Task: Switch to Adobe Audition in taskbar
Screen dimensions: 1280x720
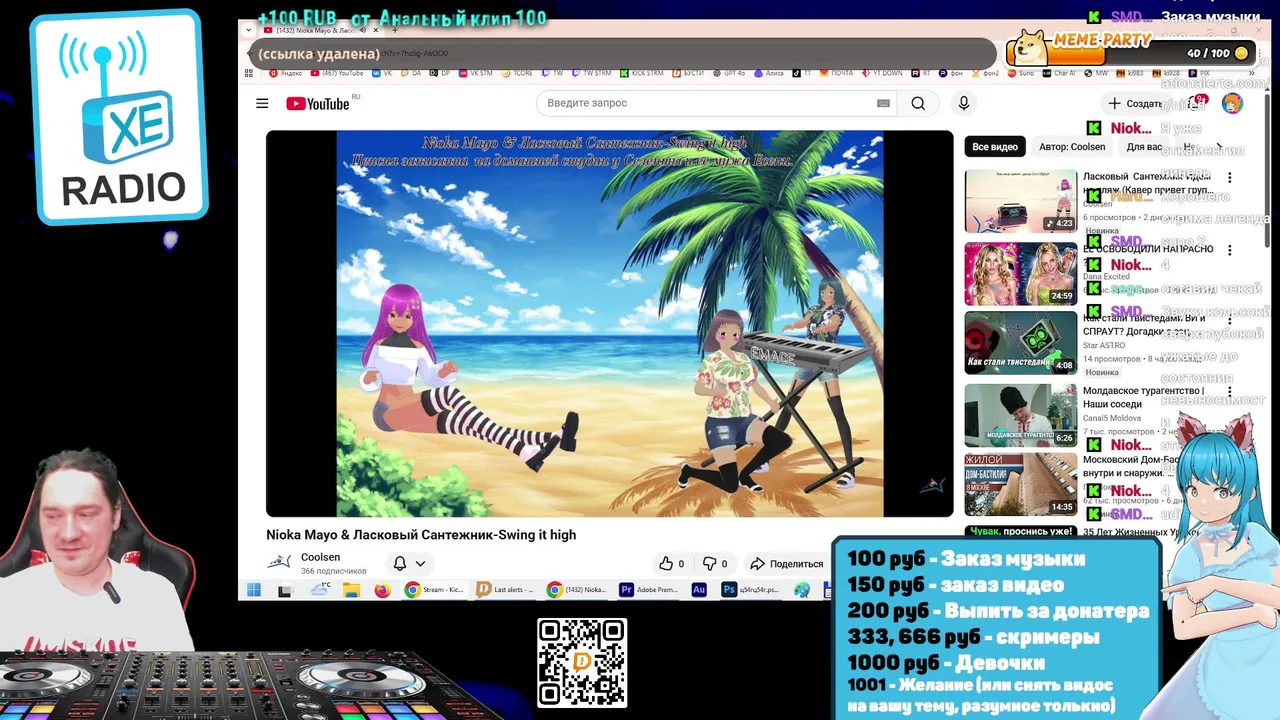Action: coord(699,590)
